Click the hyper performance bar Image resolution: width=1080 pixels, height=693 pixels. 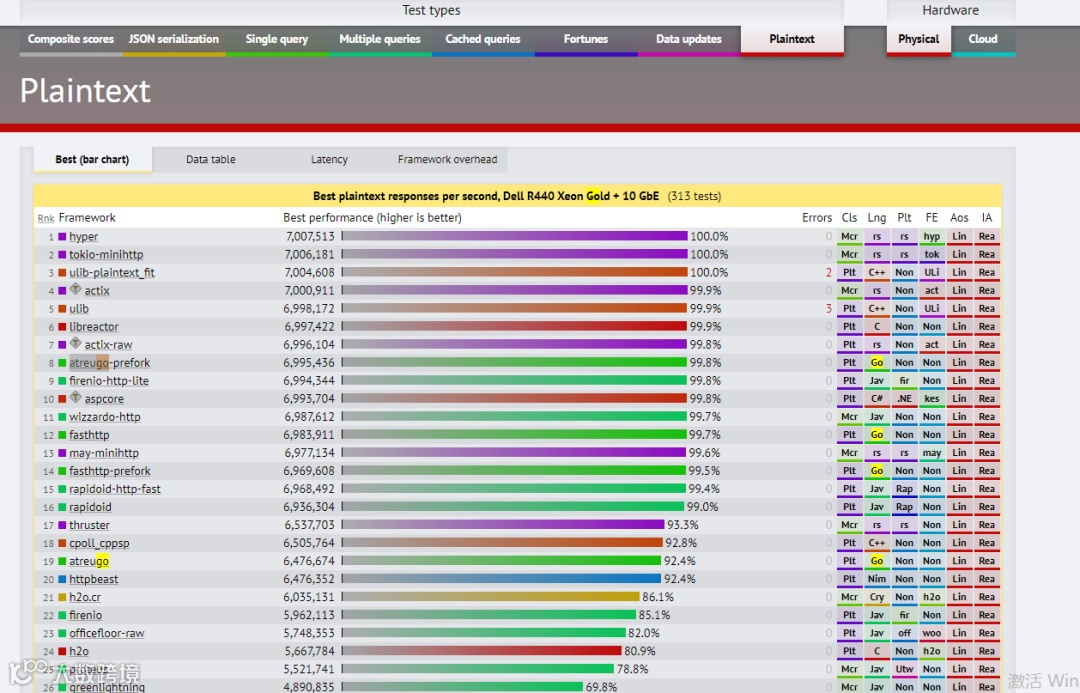click(x=515, y=236)
